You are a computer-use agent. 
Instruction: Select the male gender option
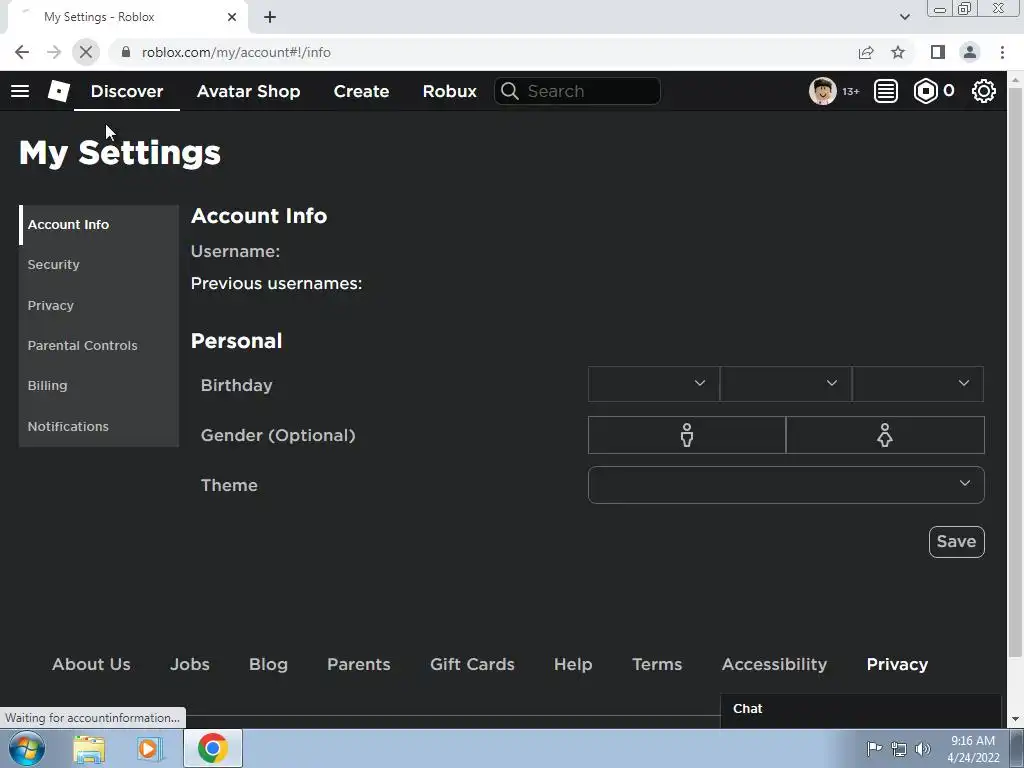point(686,435)
